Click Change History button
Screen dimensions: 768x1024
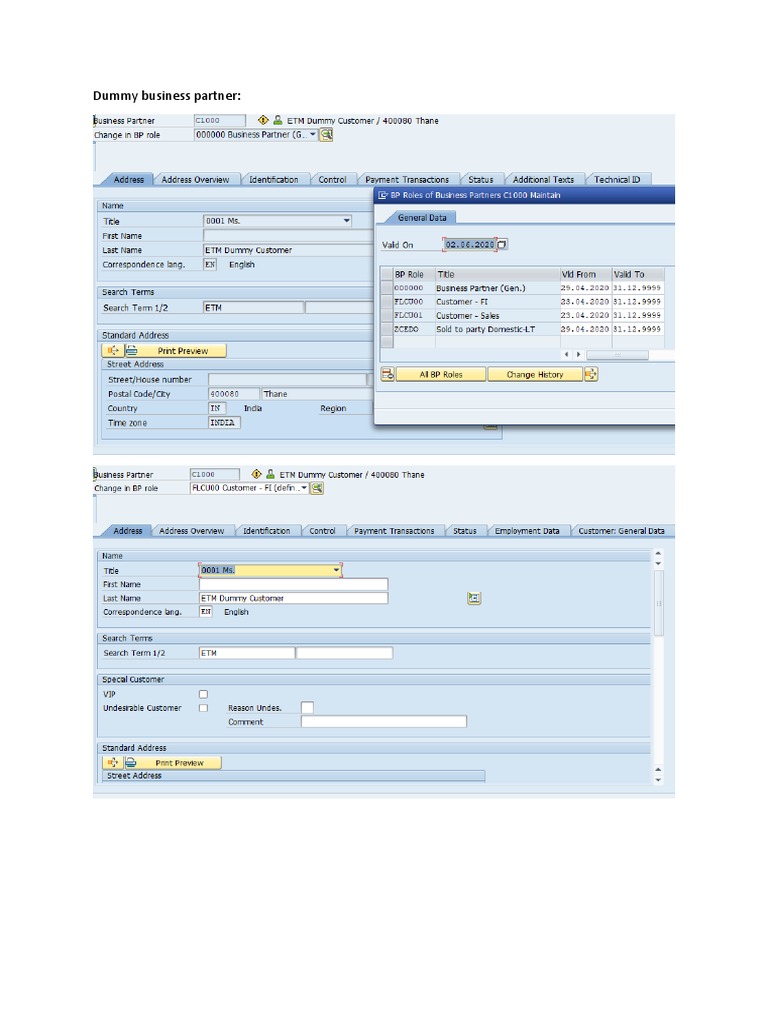tap(535, 374)
